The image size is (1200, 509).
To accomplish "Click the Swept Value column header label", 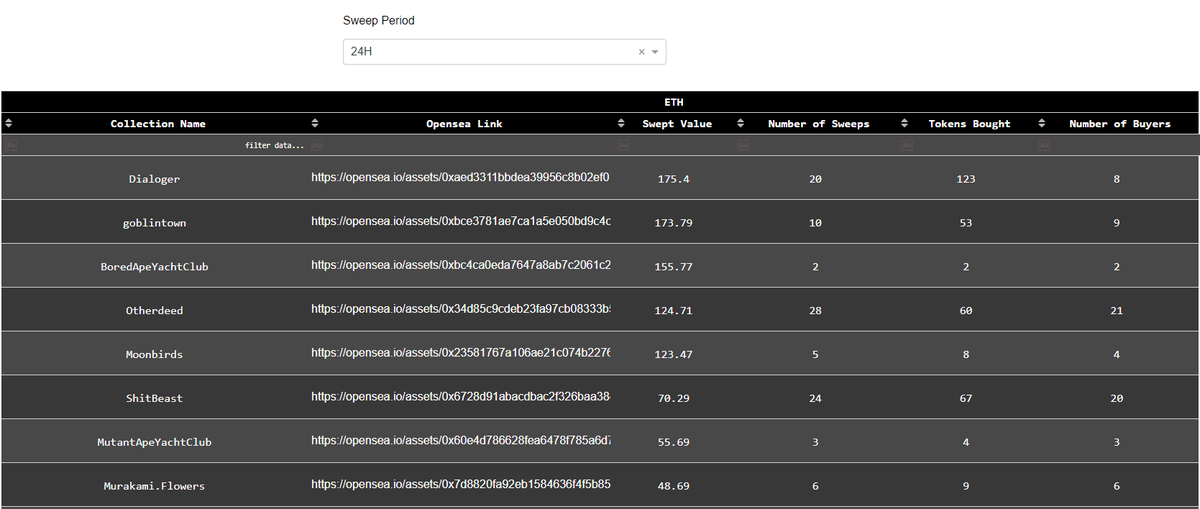I will 677,124.
